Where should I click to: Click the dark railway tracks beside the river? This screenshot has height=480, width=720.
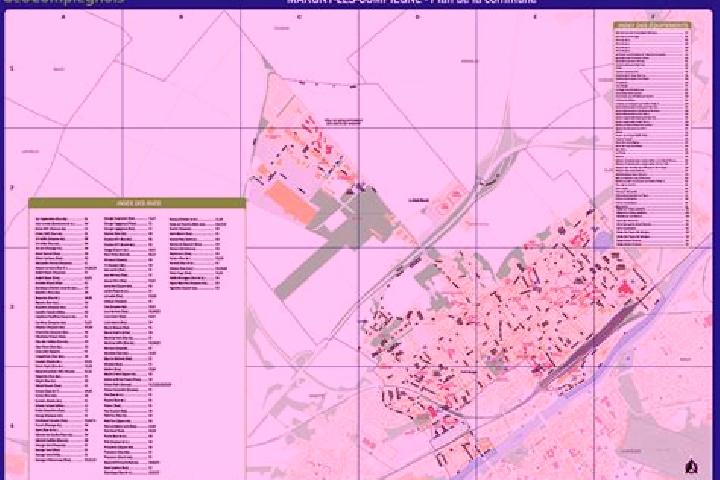[x=590, y=342]
